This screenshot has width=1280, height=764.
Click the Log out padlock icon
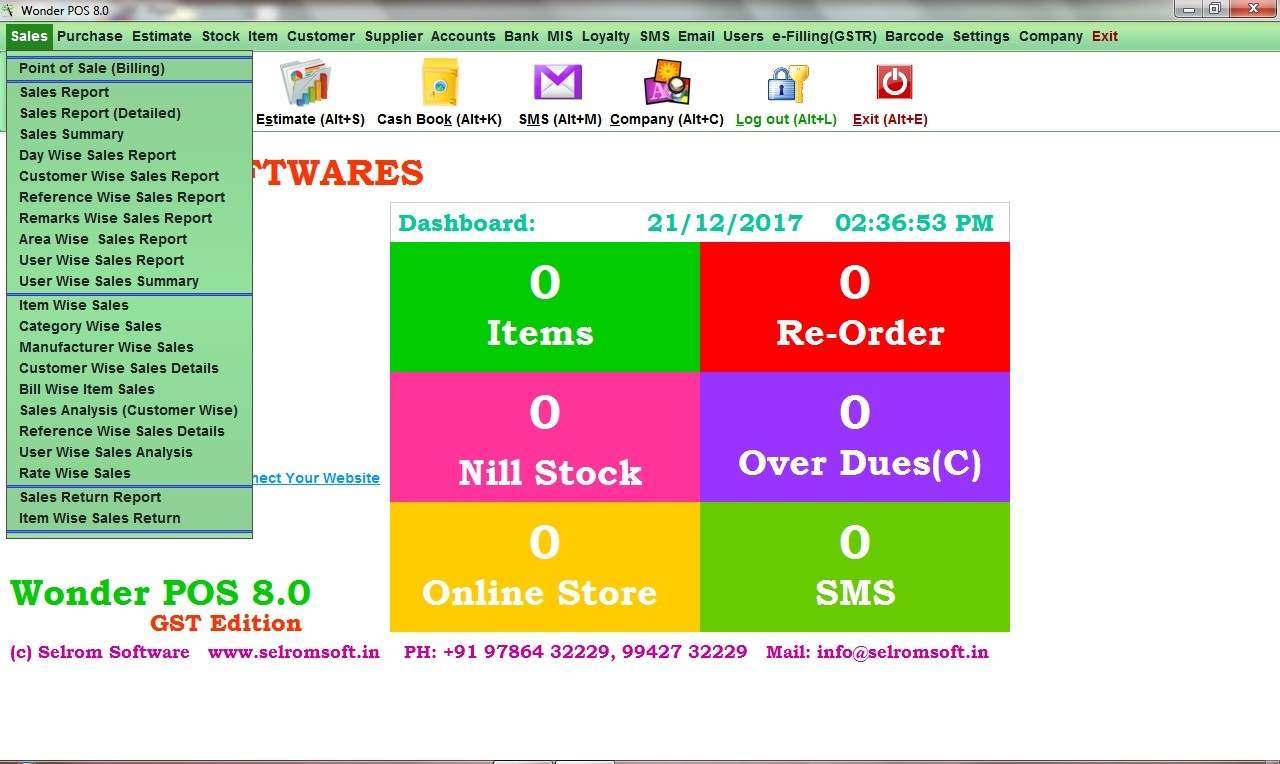[x=787, y=83]
